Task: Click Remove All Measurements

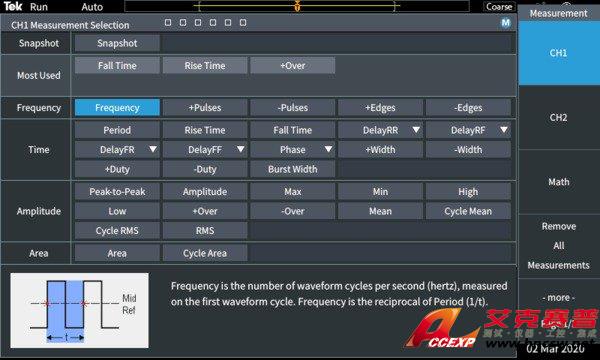Action: tap(558, 246)
